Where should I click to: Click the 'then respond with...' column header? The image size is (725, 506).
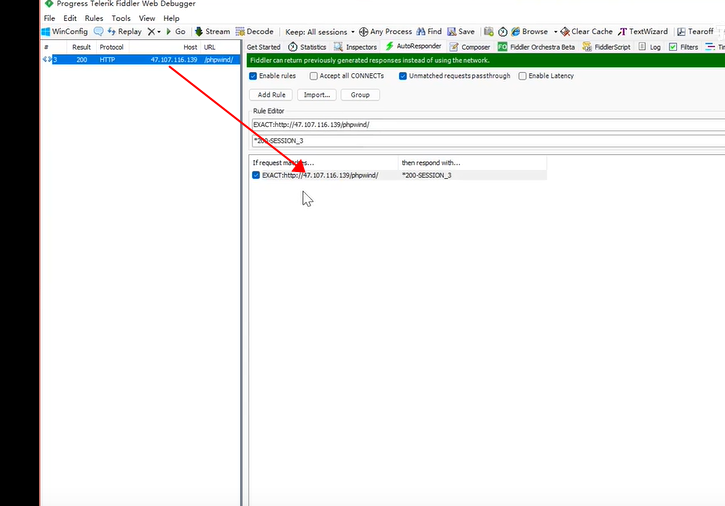point(472,163)
